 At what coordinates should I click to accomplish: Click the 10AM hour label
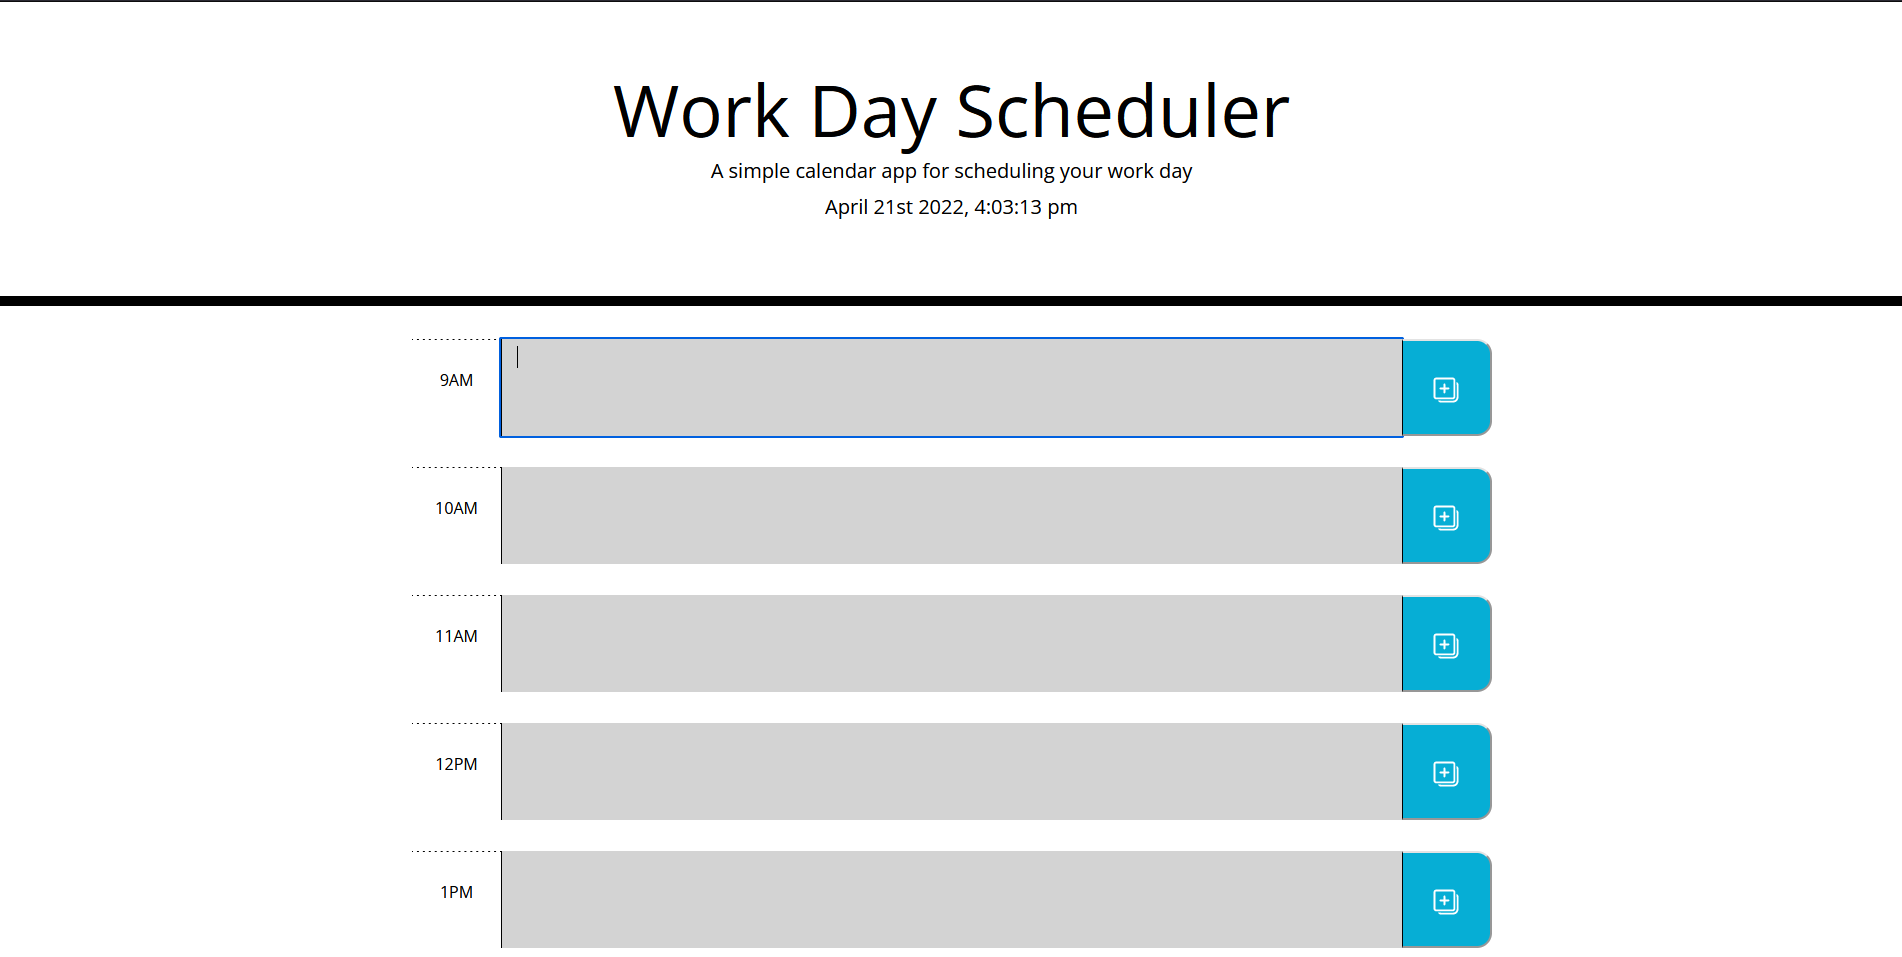tap(456, 508)
